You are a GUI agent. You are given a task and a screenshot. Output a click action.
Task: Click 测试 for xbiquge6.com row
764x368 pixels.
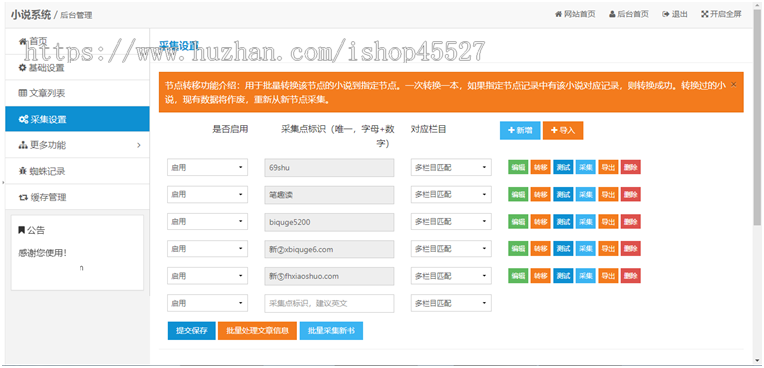(563, 249)
